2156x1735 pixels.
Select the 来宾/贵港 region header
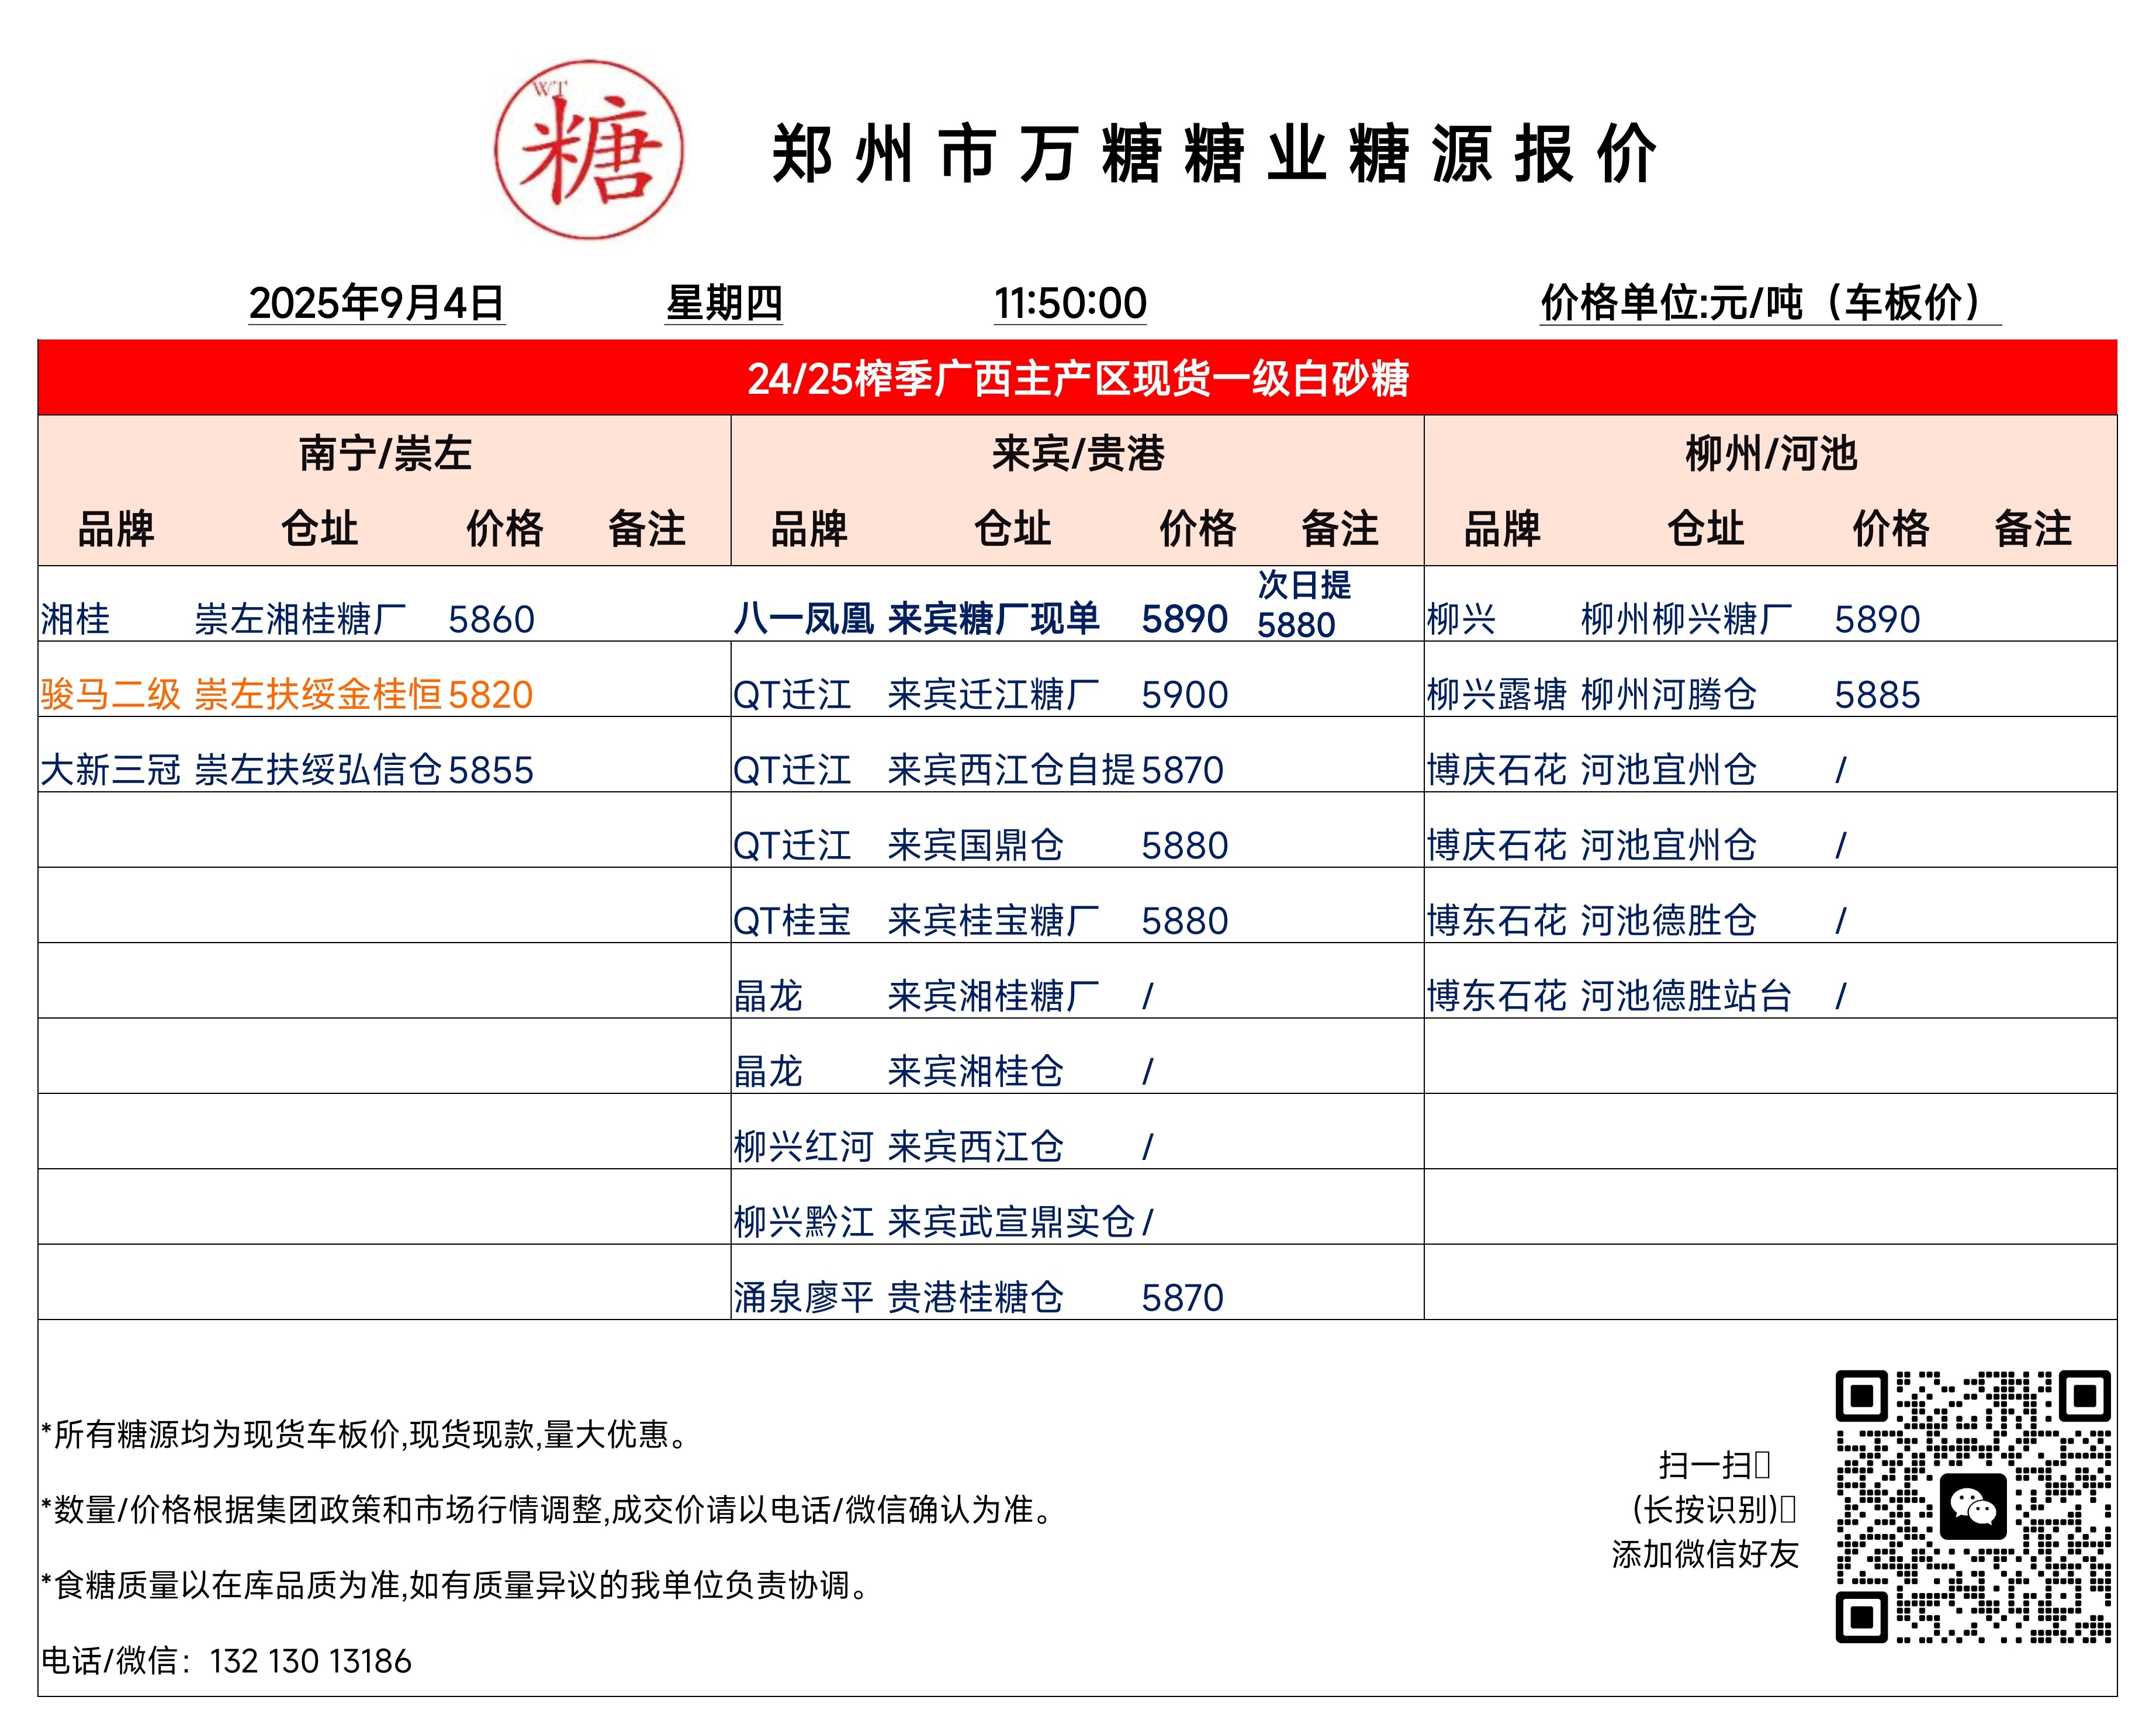1077,454
